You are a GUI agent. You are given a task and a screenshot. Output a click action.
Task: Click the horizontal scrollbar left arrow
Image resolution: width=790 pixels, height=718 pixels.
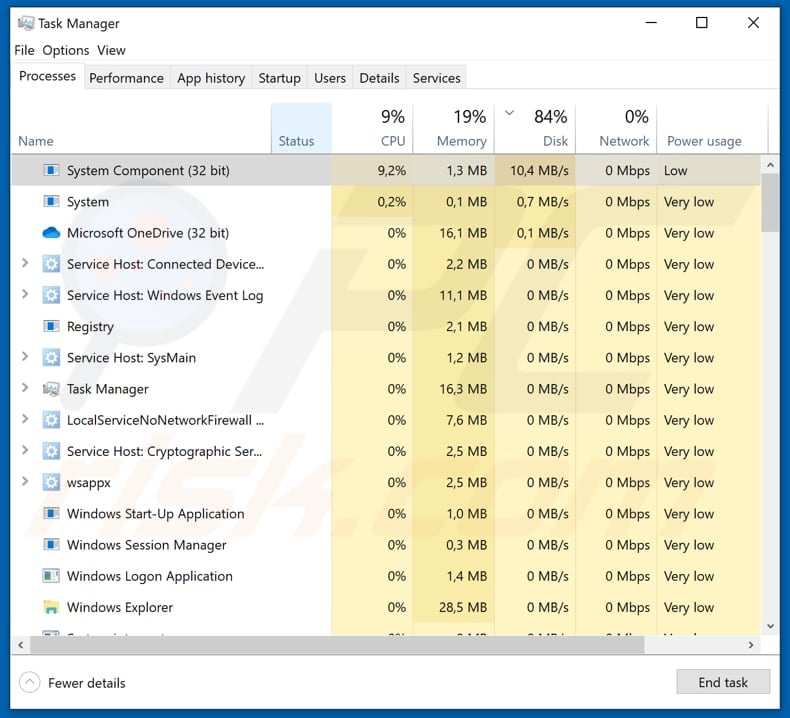point(21,645)
